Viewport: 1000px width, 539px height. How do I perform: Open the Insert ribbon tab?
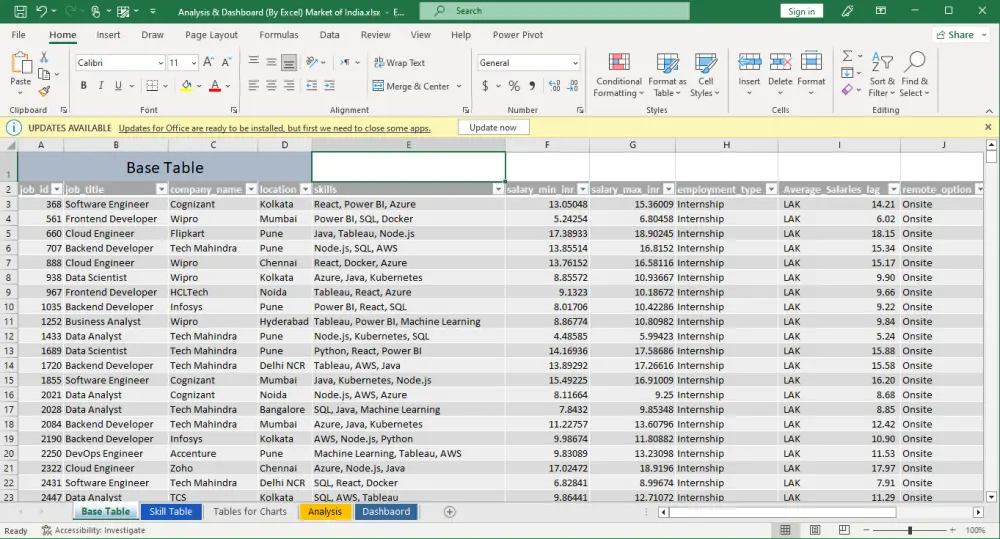108,35
